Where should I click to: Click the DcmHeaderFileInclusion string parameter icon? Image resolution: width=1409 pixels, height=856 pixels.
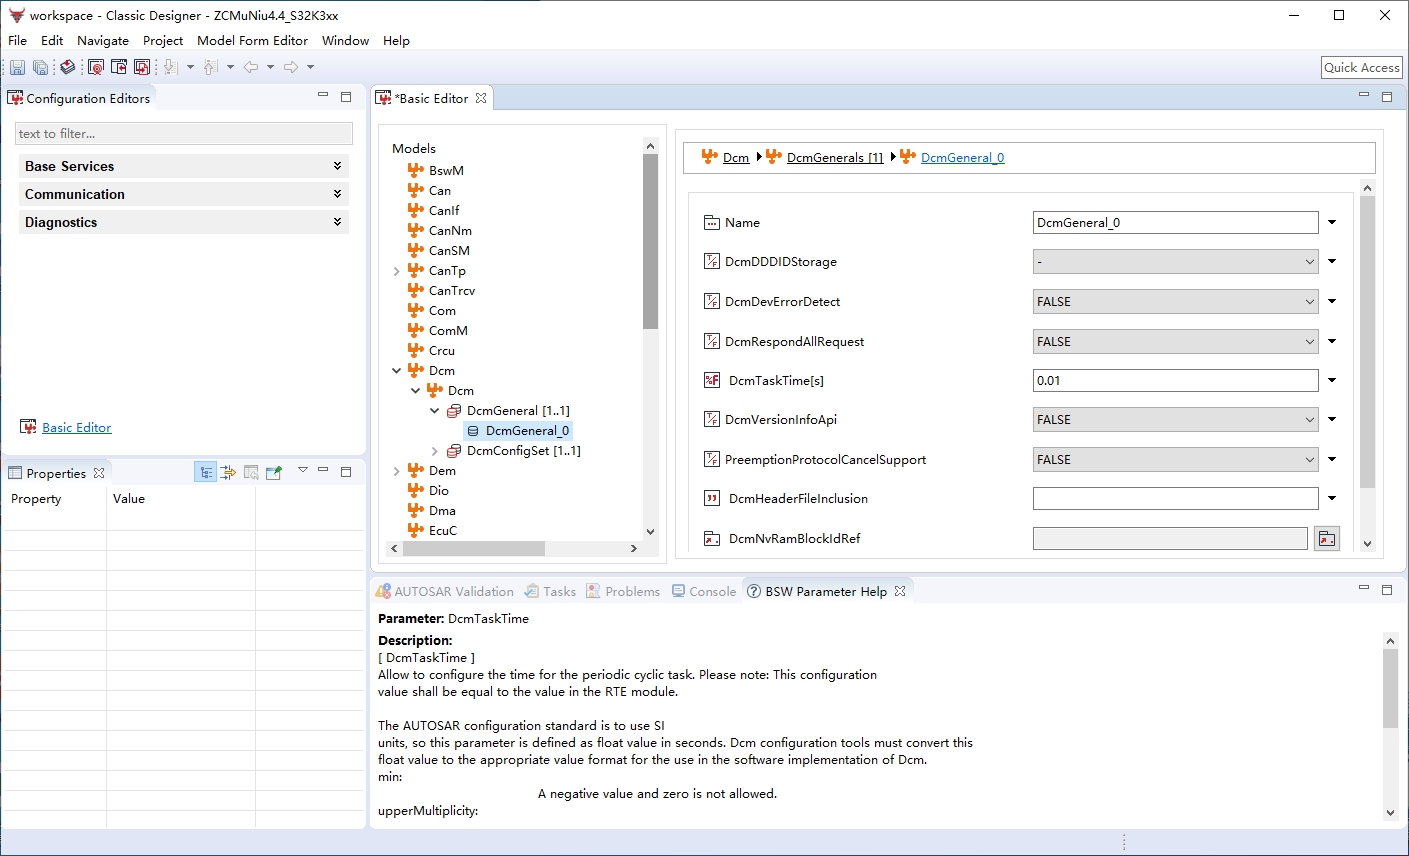click(712, 498)
